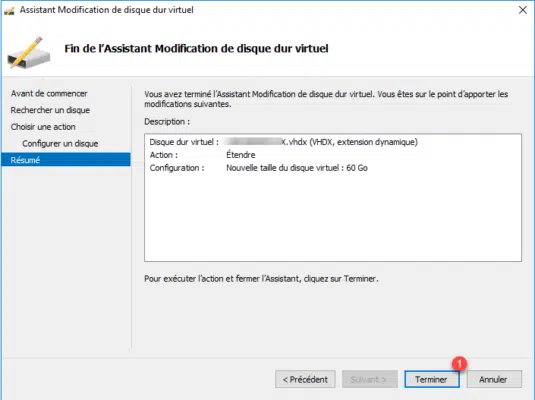Go to the Avant de commencer step
The height and width of the screenshot is (400, 535).
point(49,94)
